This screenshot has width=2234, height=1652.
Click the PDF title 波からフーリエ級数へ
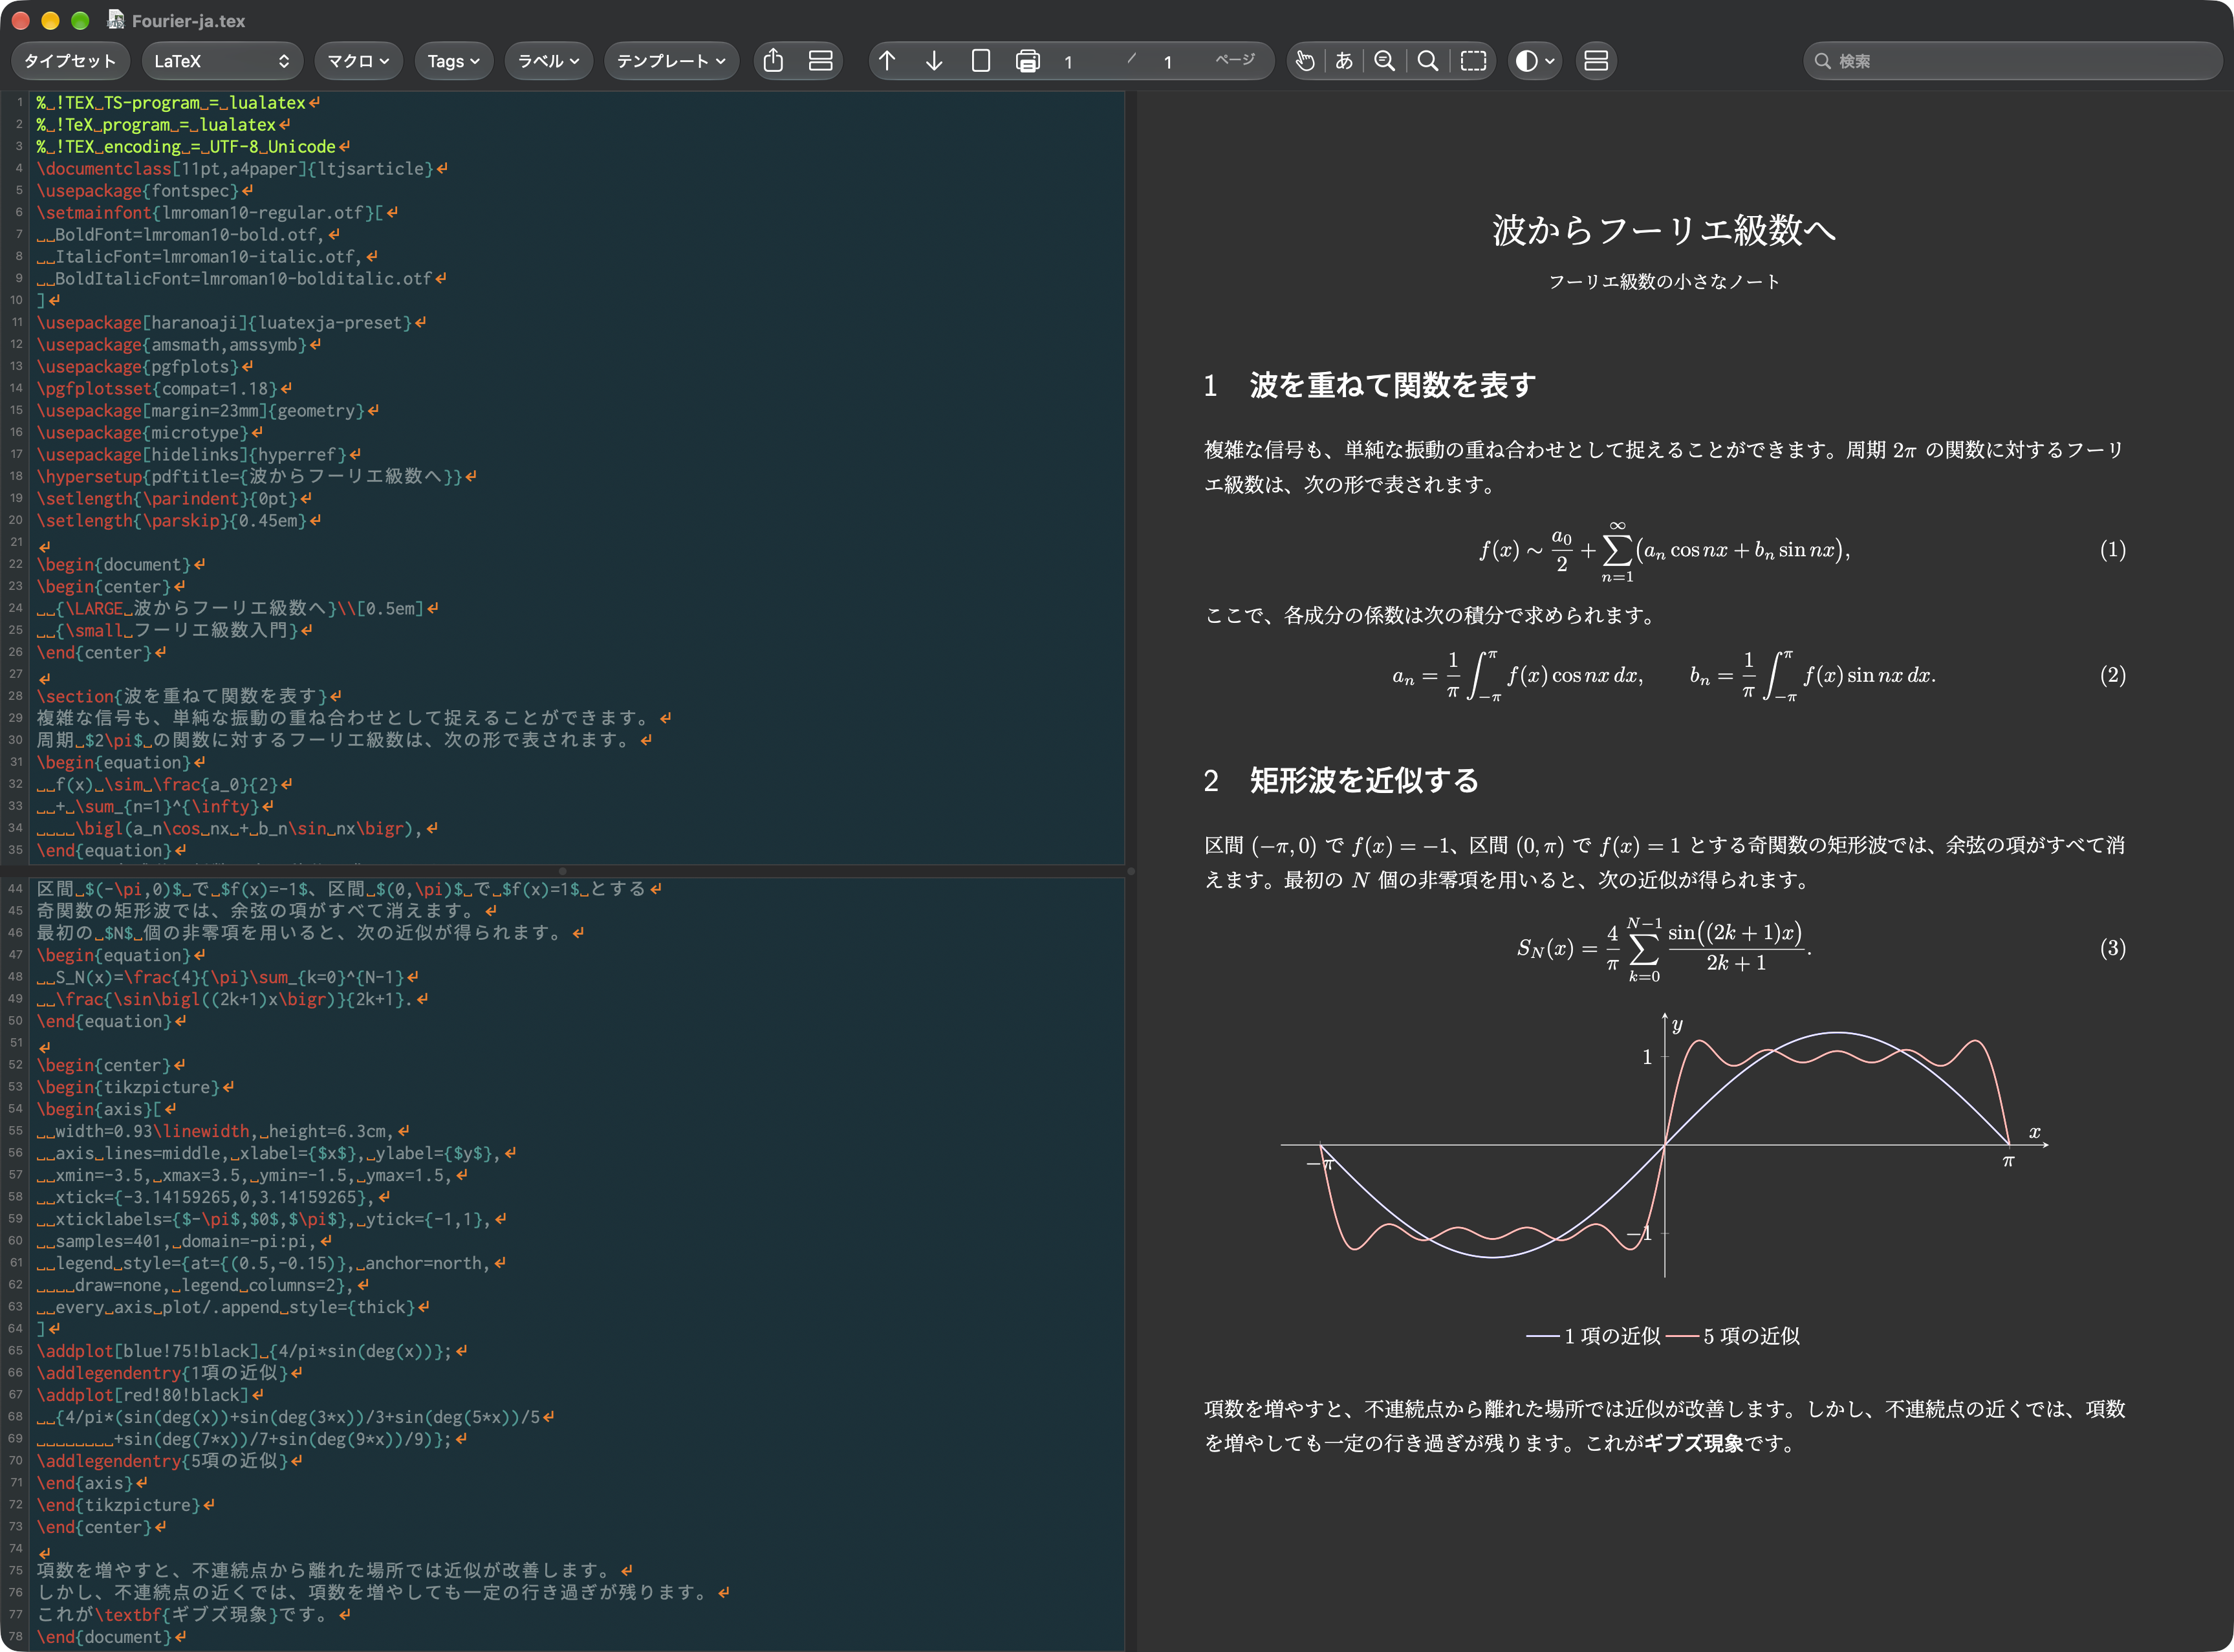[x=1664, y=230]
